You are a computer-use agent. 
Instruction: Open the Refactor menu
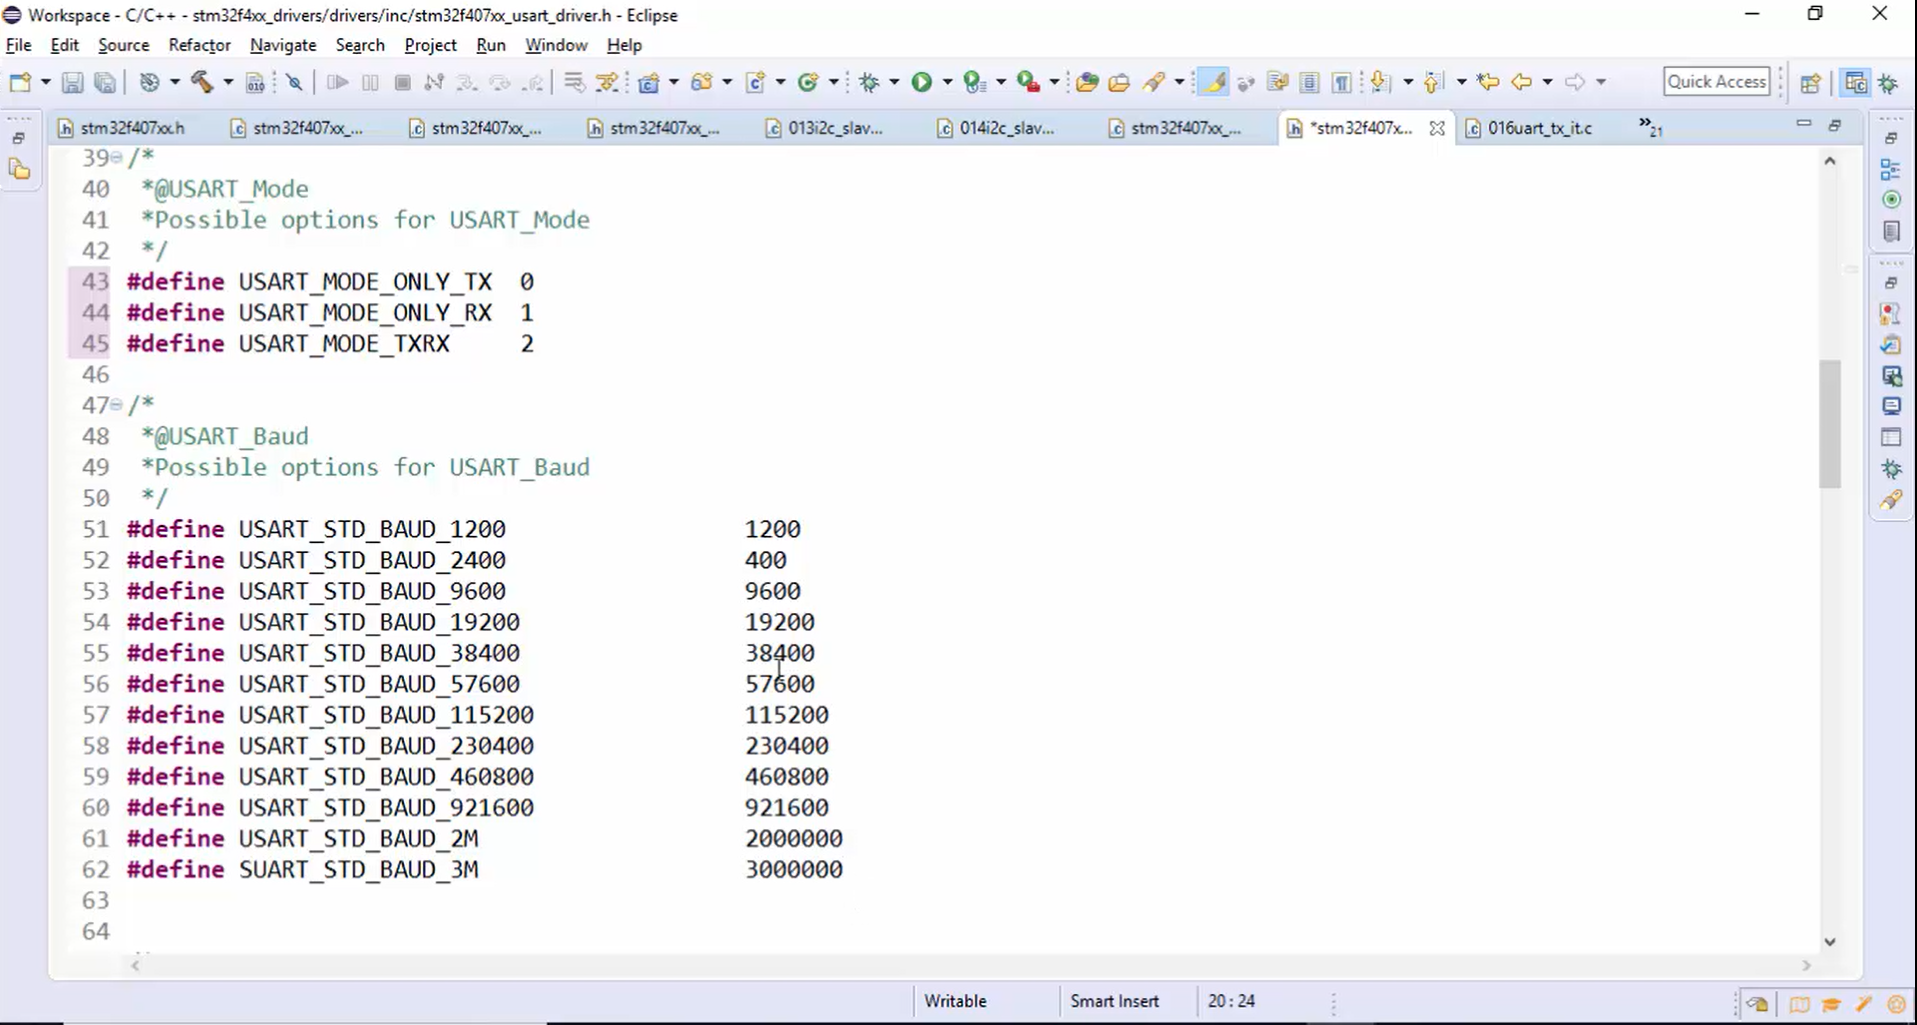pos(199,45)
